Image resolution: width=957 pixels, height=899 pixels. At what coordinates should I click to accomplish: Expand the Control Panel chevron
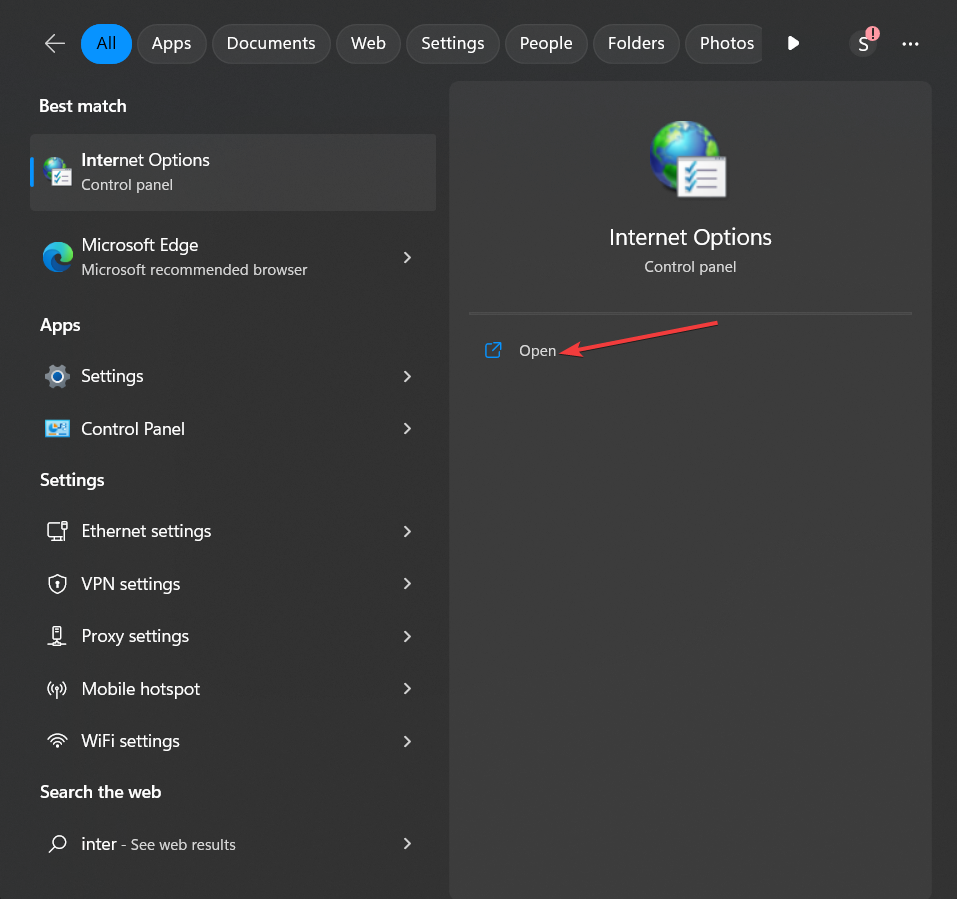407,428
